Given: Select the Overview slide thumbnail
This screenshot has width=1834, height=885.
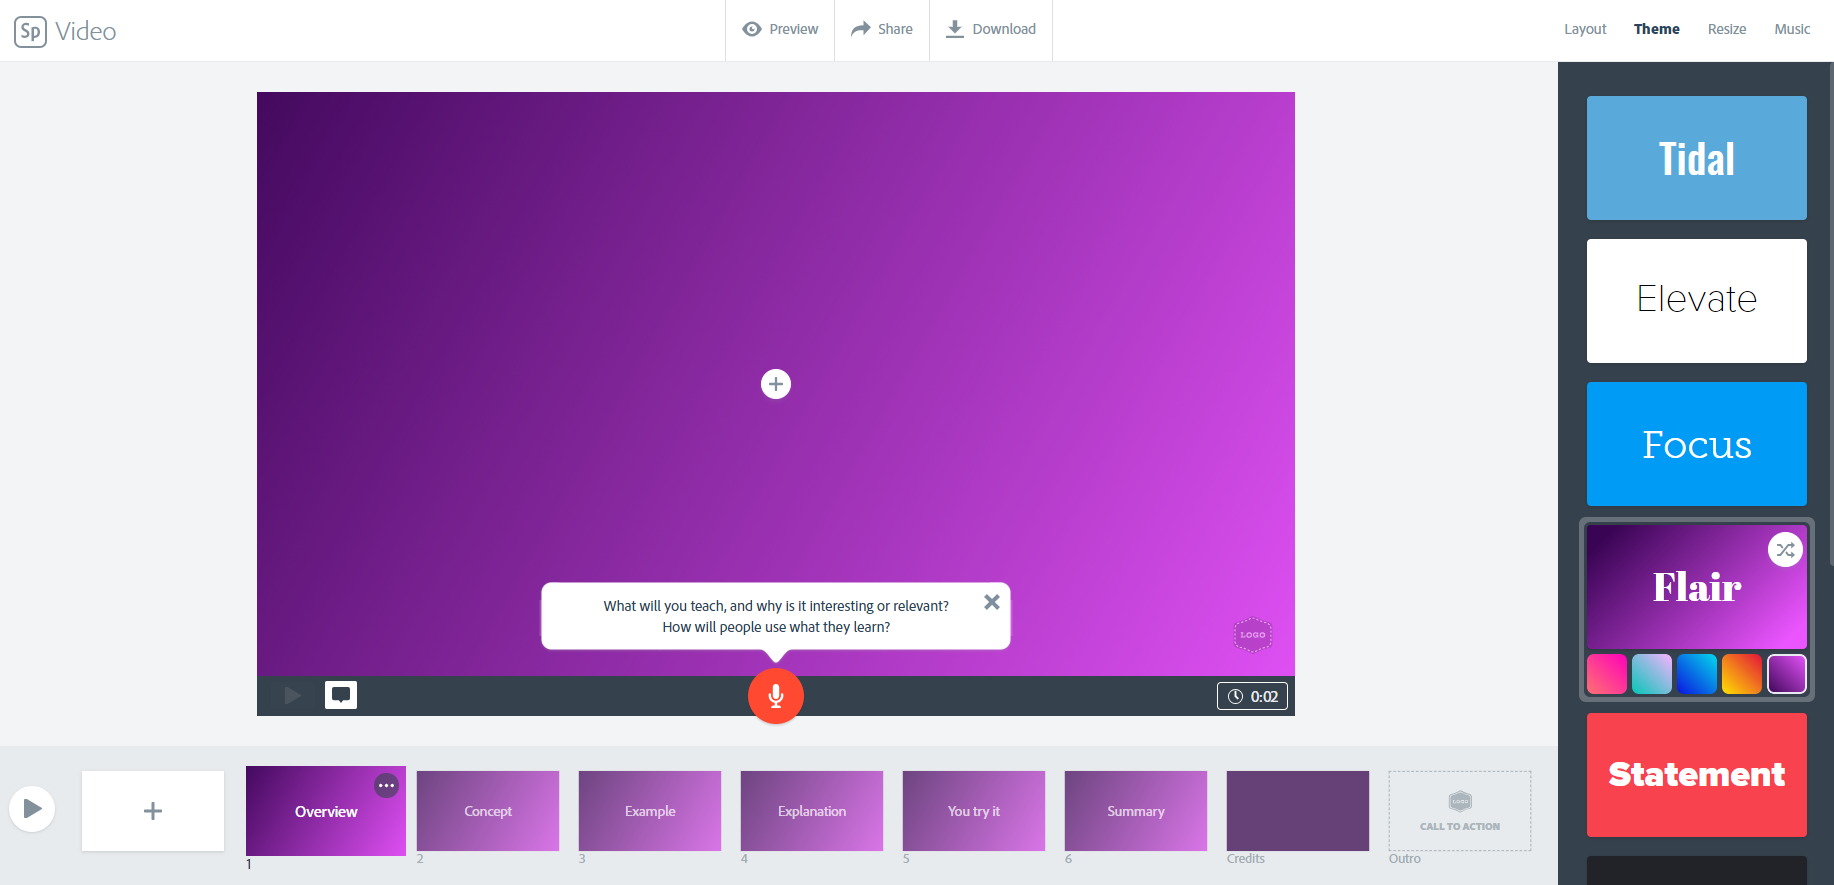Looking at the screenshot, I should [326, 811].
